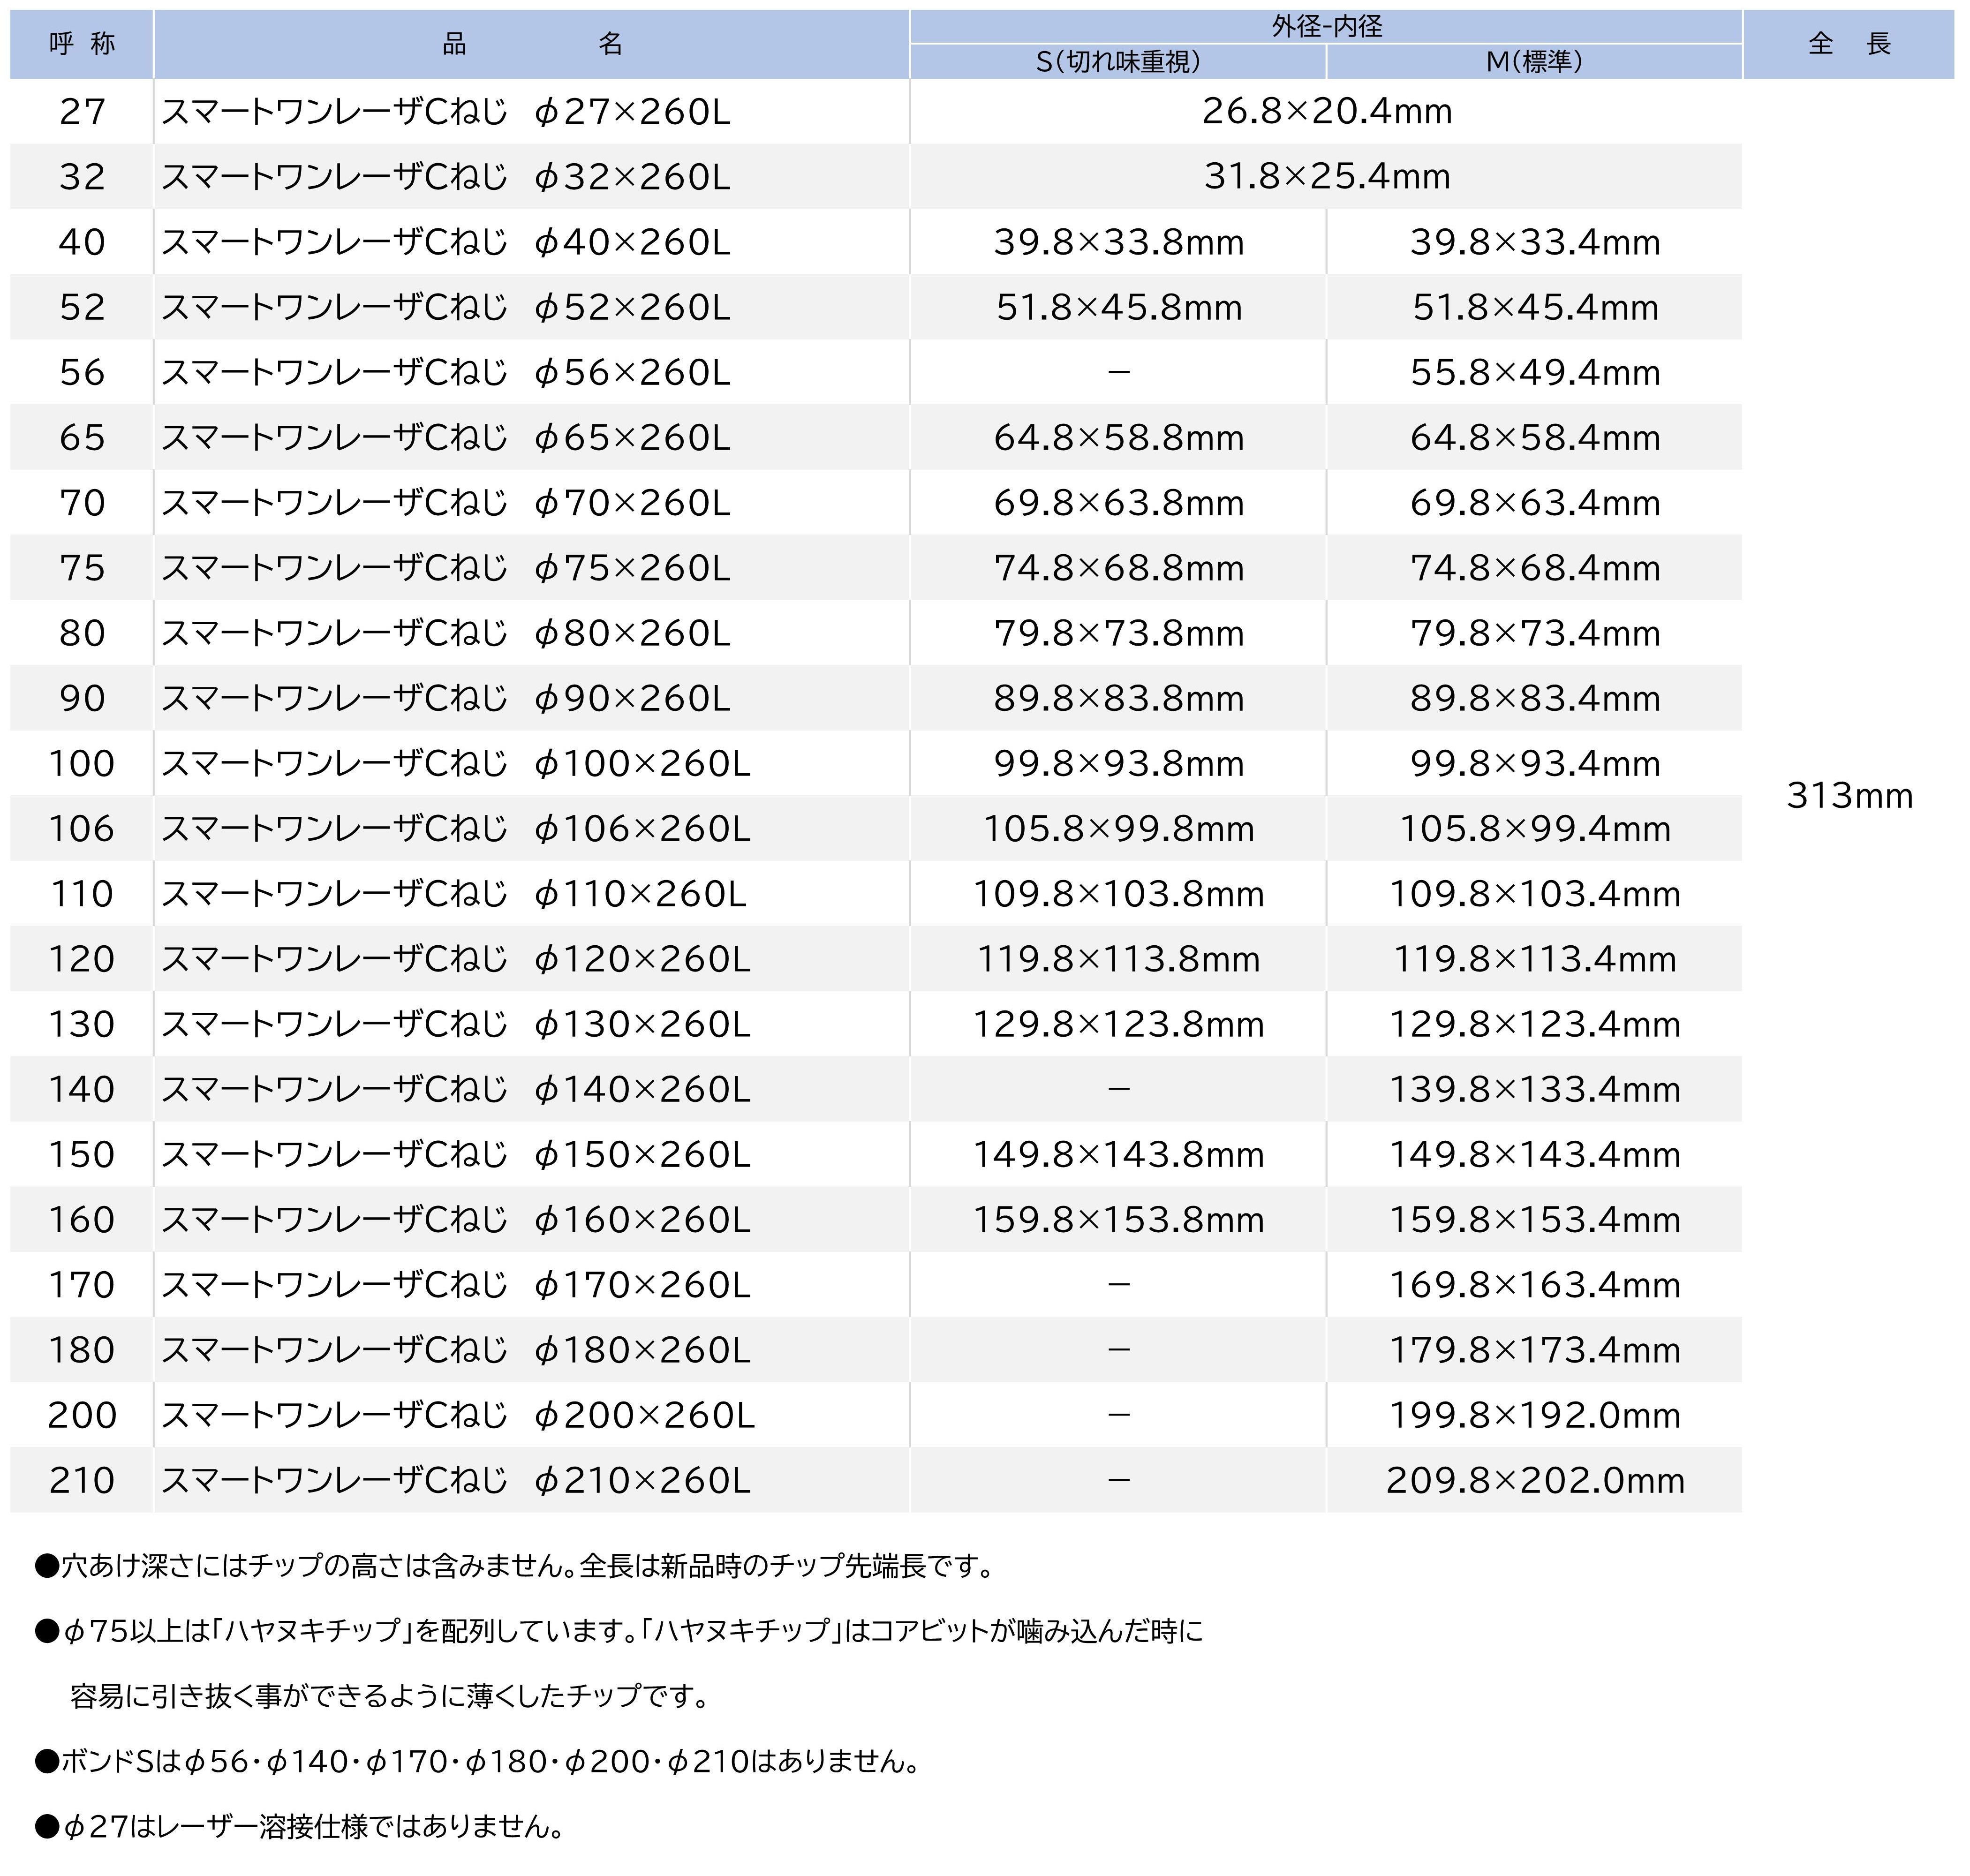This screenshot has height=1876, width=1970.
Task: Select M dimension 79.8×73.4mm
Action: point(1535,633)
